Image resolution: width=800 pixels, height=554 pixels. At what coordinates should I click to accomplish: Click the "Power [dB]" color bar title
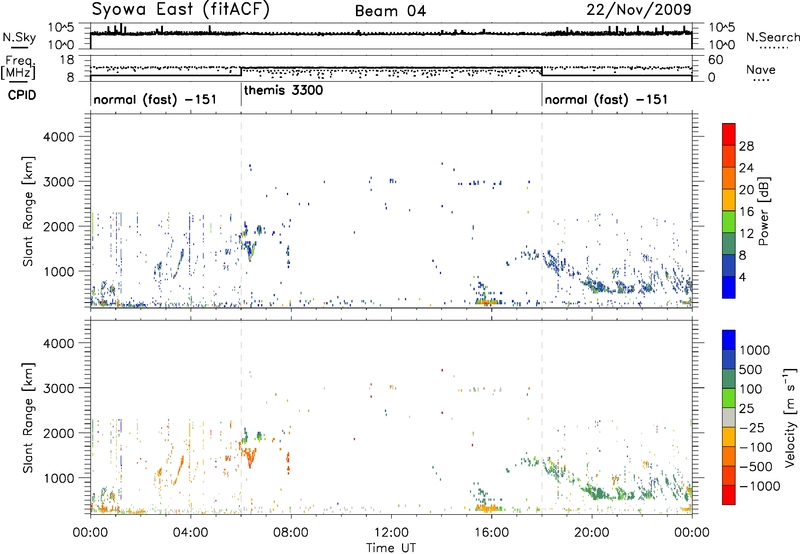pyautogui.click(x=763, y=211)
